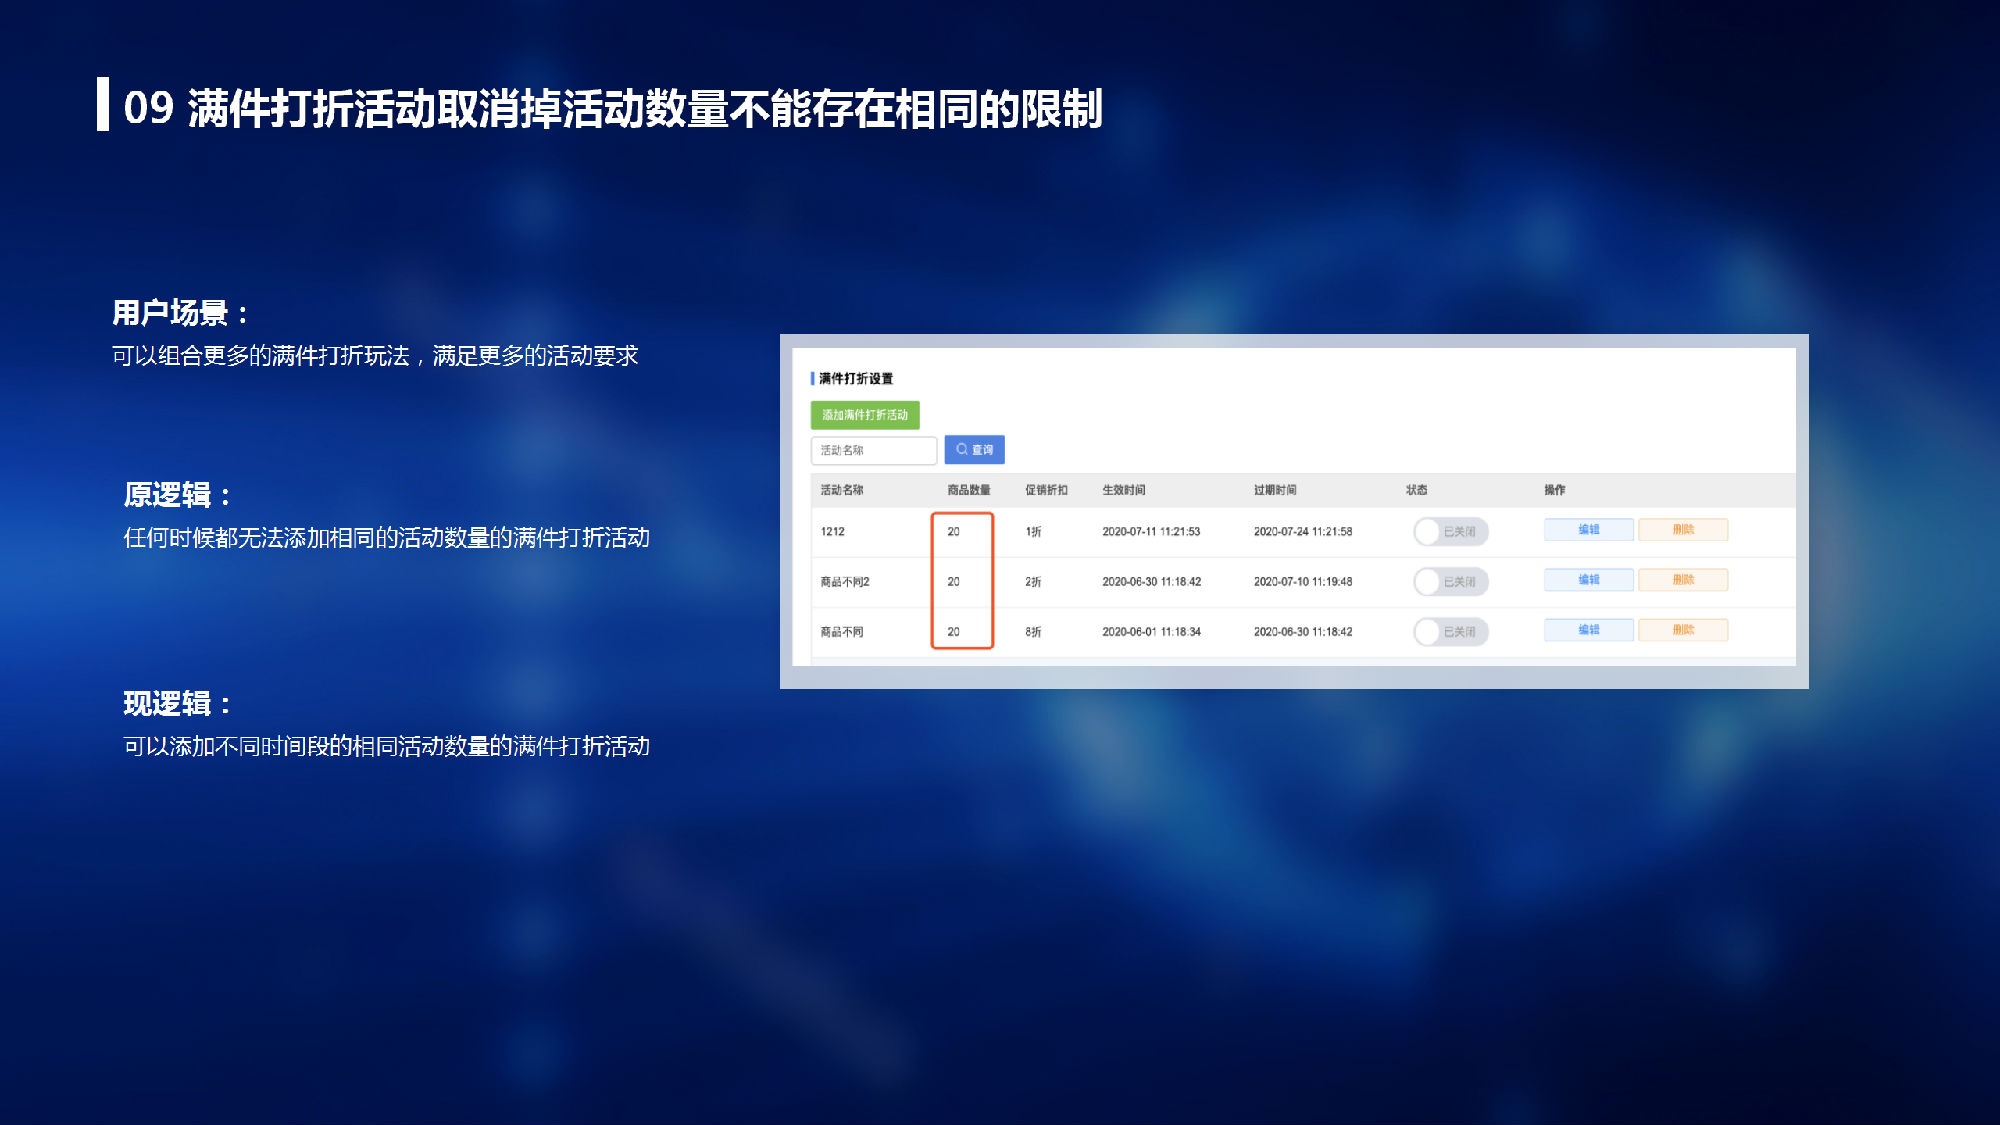Toggle the status switch for 商品不同 row
The image size is (2000, 1125).
pos(1450,631)
